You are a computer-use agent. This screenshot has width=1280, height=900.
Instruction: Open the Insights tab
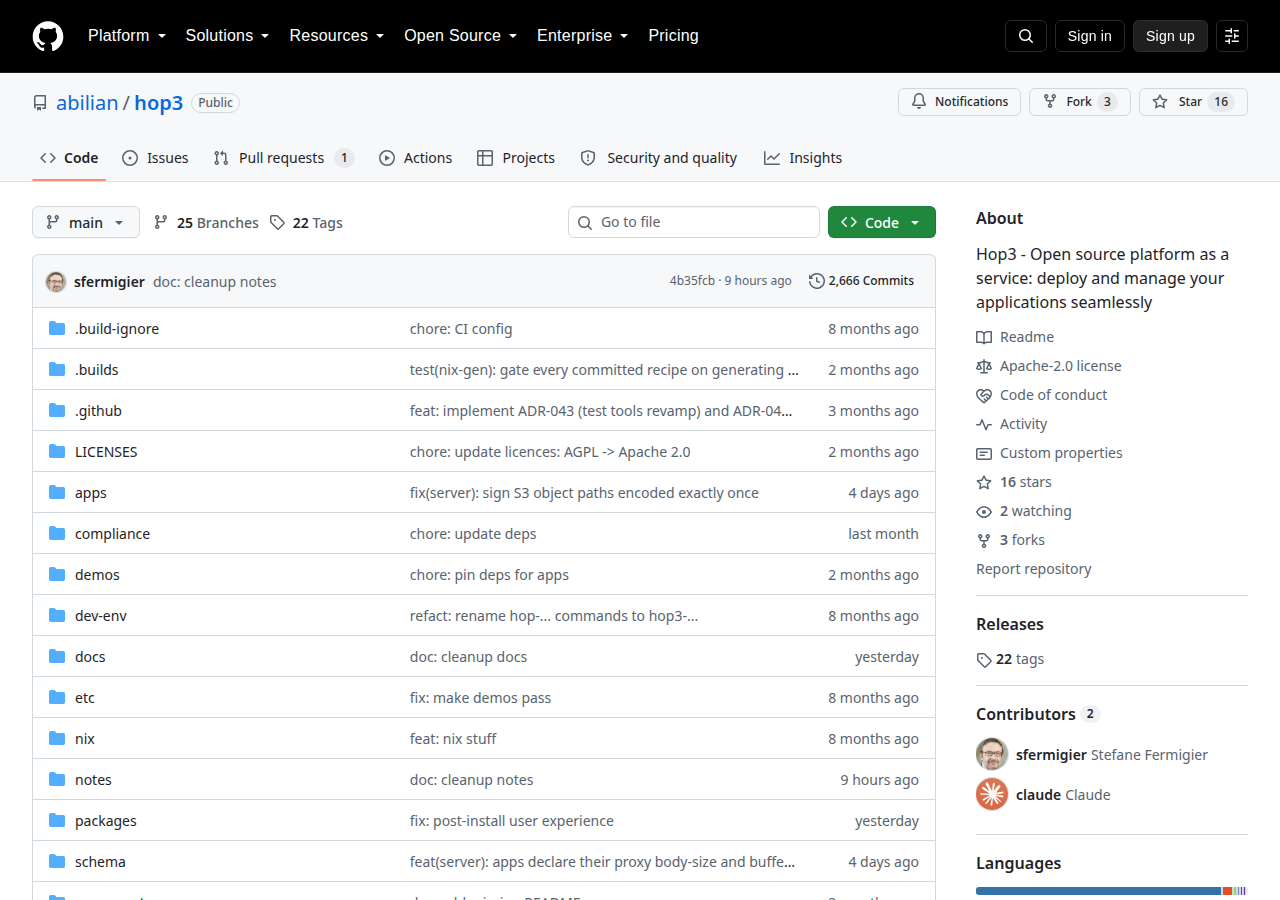click(x=803, y=158)
